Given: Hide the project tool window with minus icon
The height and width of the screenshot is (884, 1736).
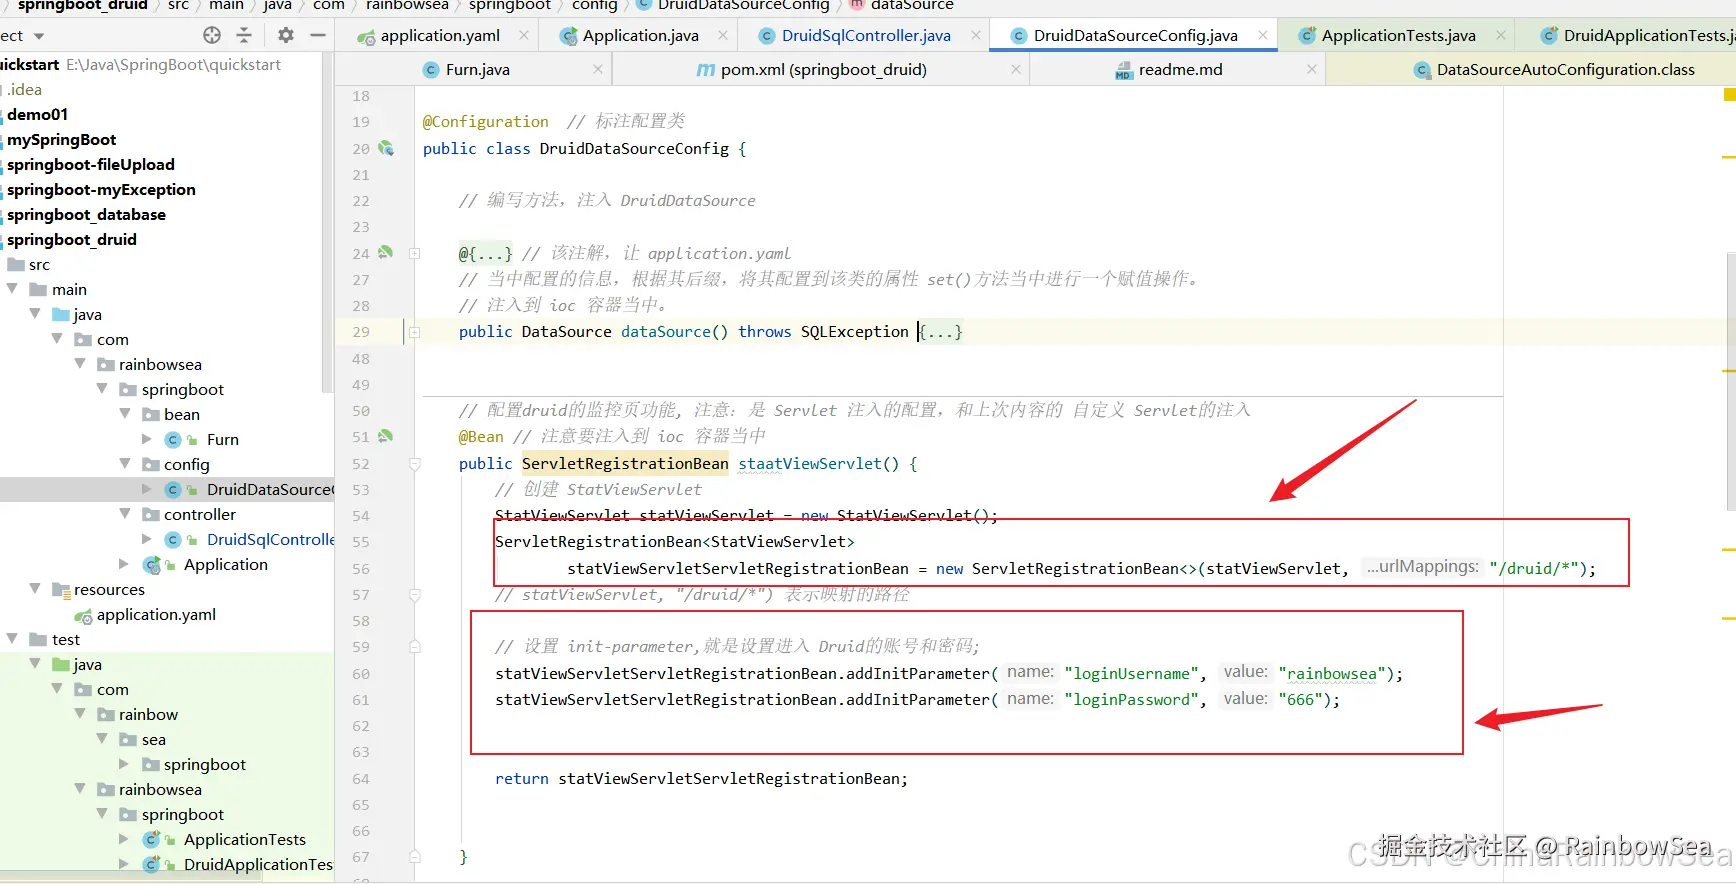Looking at the screenshot, I should pyautogui.click(x=318, y=35).
